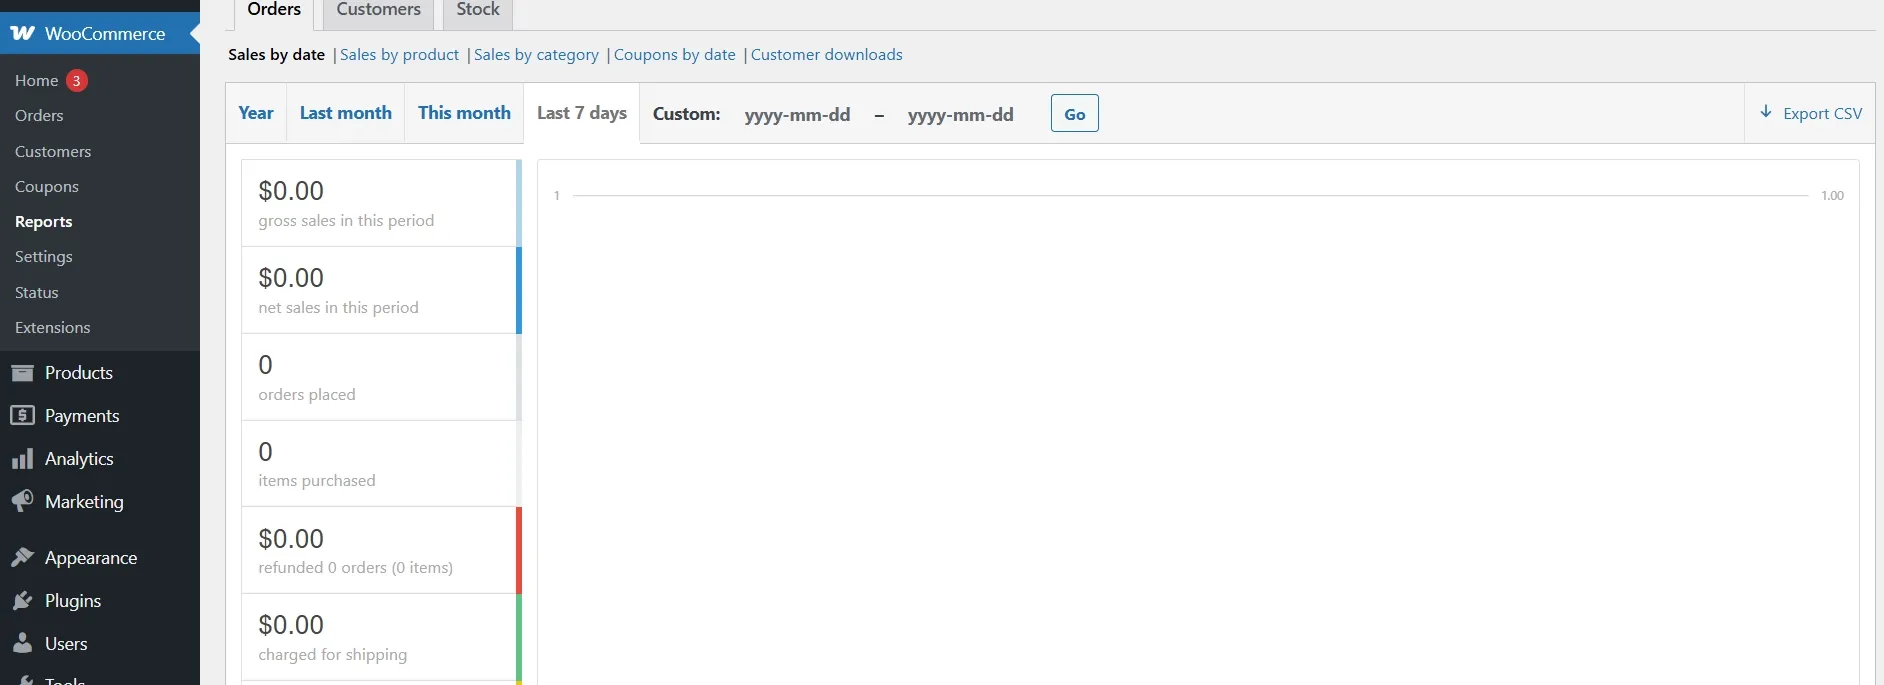This screenshot has width=1884, height=685.
Task: Click the WooCommerce menu heading
Action: (x=105, y=34)
